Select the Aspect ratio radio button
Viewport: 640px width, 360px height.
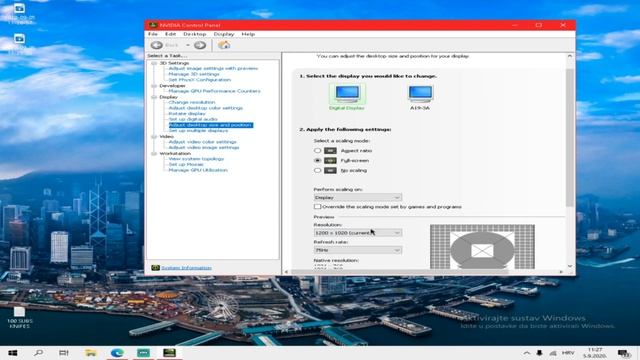(317, 151)
